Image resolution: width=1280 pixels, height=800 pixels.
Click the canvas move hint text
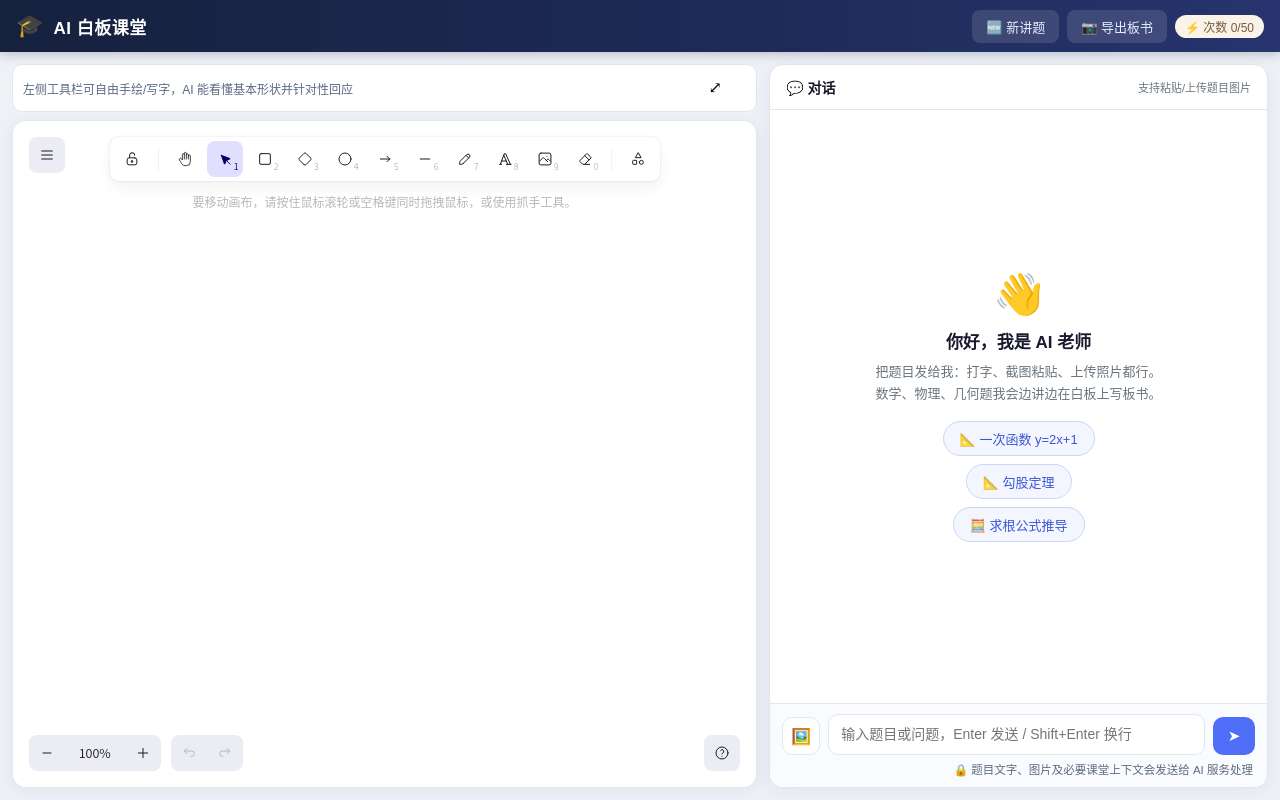[384, 202]
